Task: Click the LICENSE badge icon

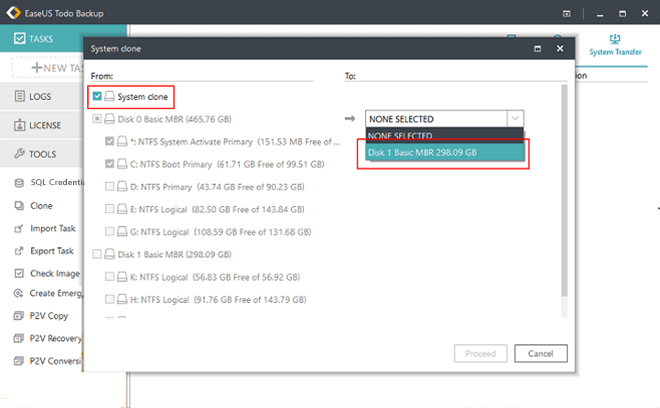Action: point(19,125)
